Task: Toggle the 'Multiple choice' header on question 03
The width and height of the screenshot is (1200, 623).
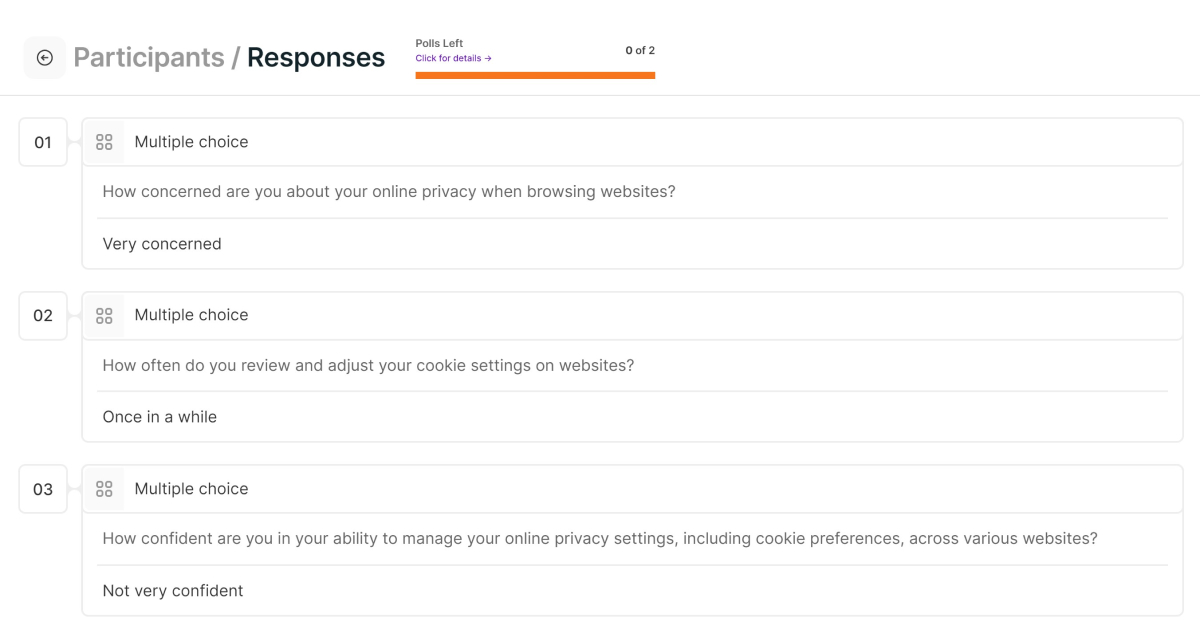Action: (x=191, y=488)
